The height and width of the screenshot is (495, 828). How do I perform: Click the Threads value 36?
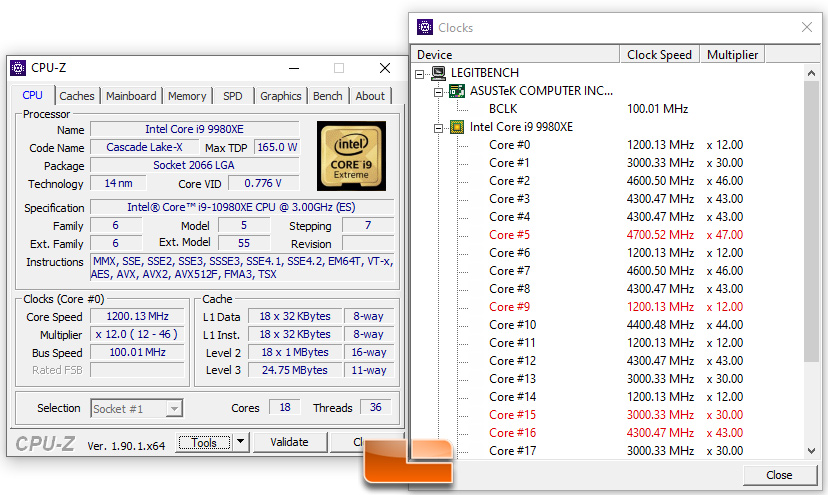[x=375, y=407]
